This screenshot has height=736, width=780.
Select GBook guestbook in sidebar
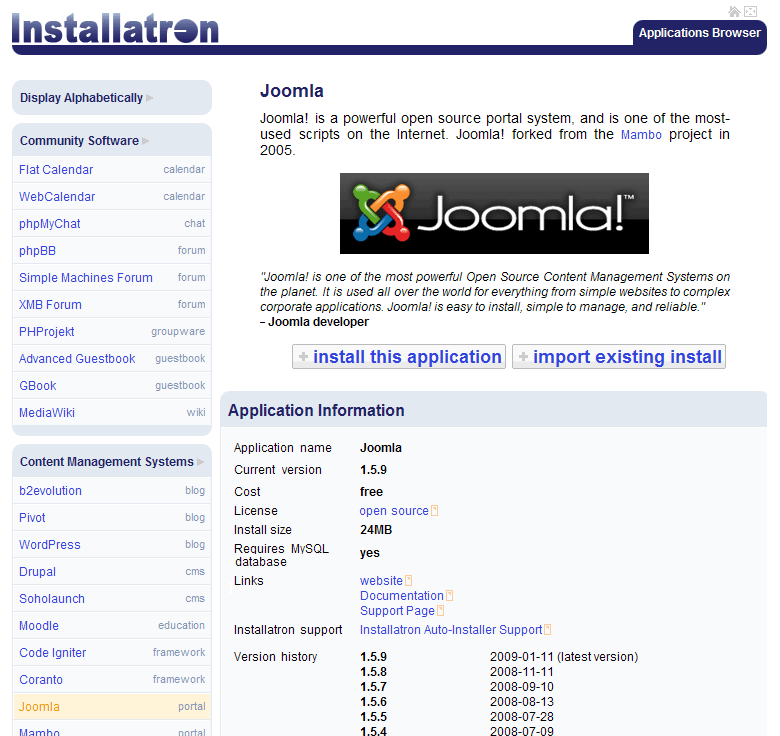[112, 385]
